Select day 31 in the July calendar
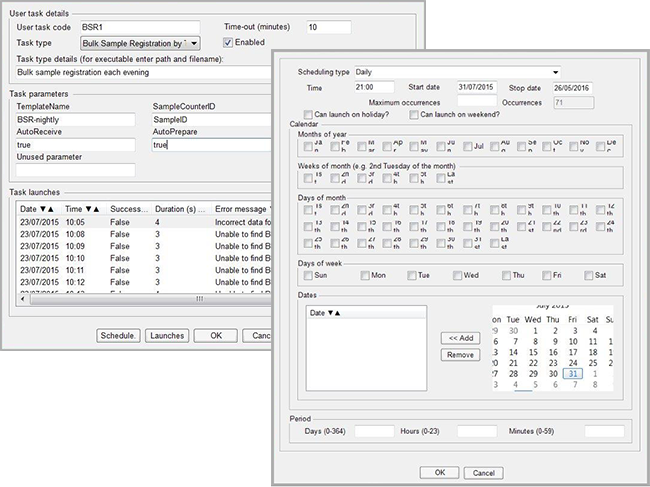Image resolution: width=650 pixels, height=487 pixels. coord(571,374)
